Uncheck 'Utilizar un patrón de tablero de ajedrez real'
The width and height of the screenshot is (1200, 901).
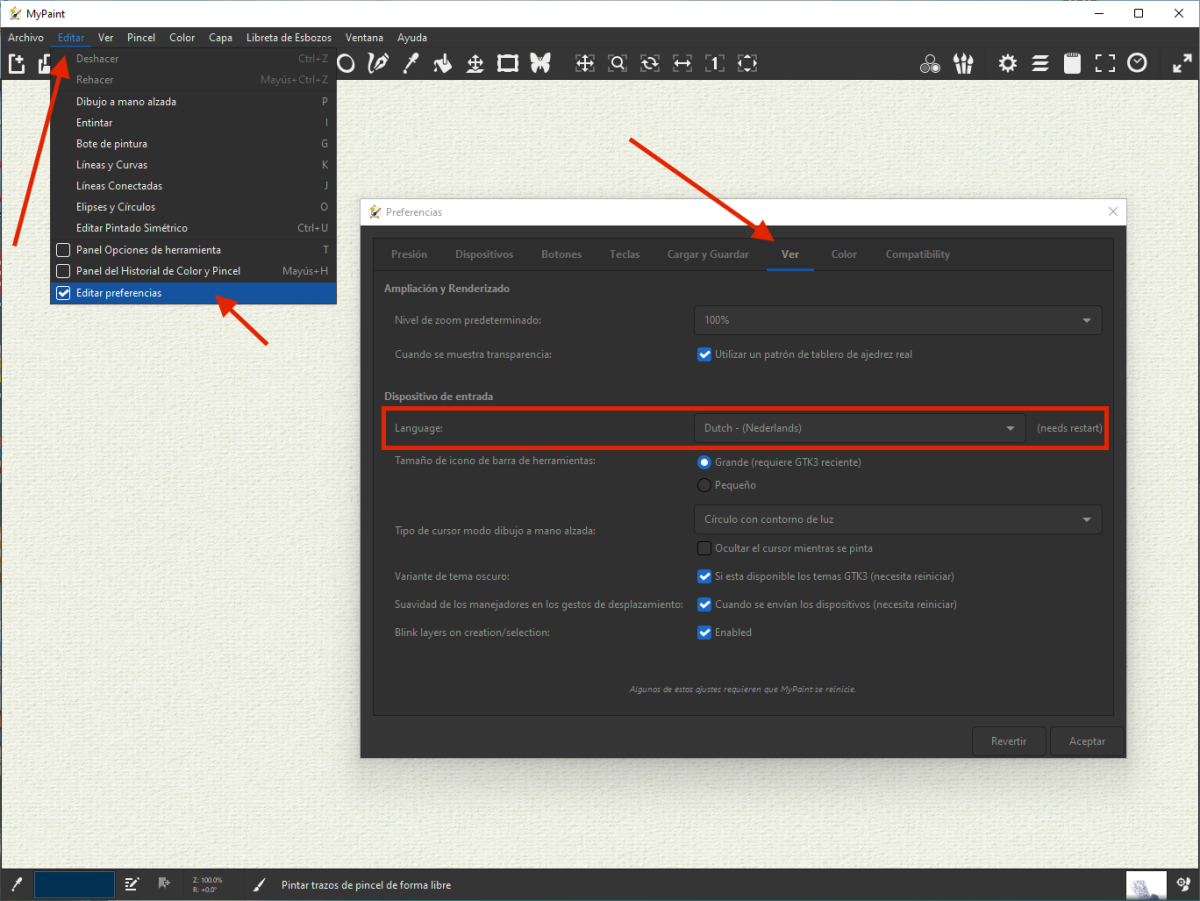704,354
